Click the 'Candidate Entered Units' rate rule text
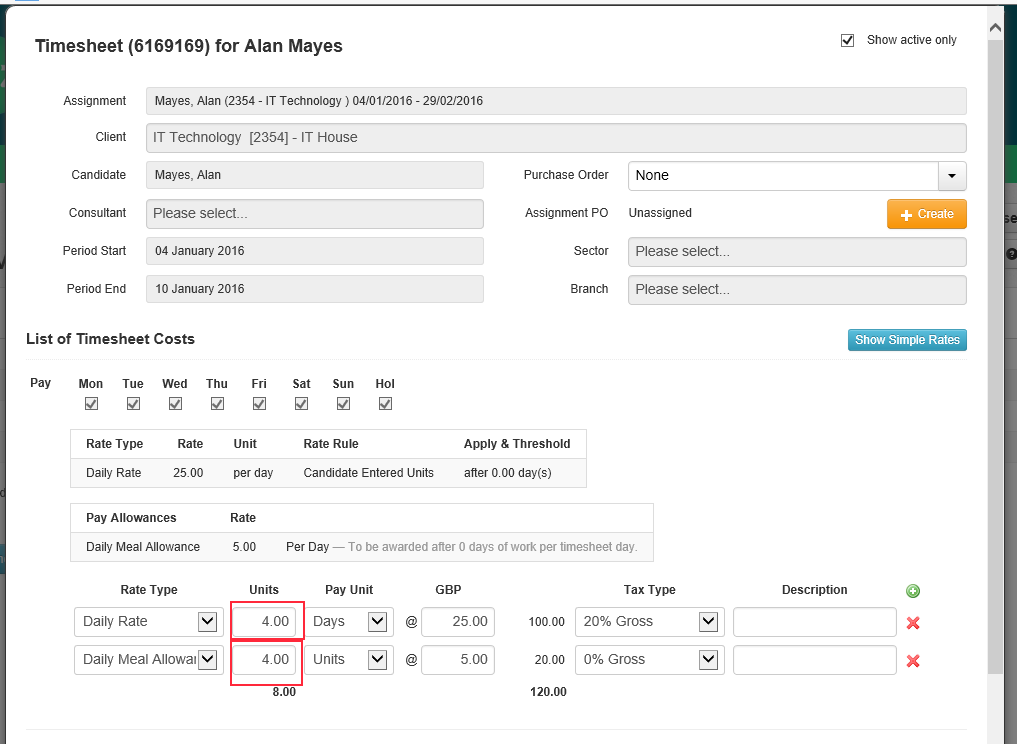This screenshot has height=744, width=1017. [x=368, y=473]
